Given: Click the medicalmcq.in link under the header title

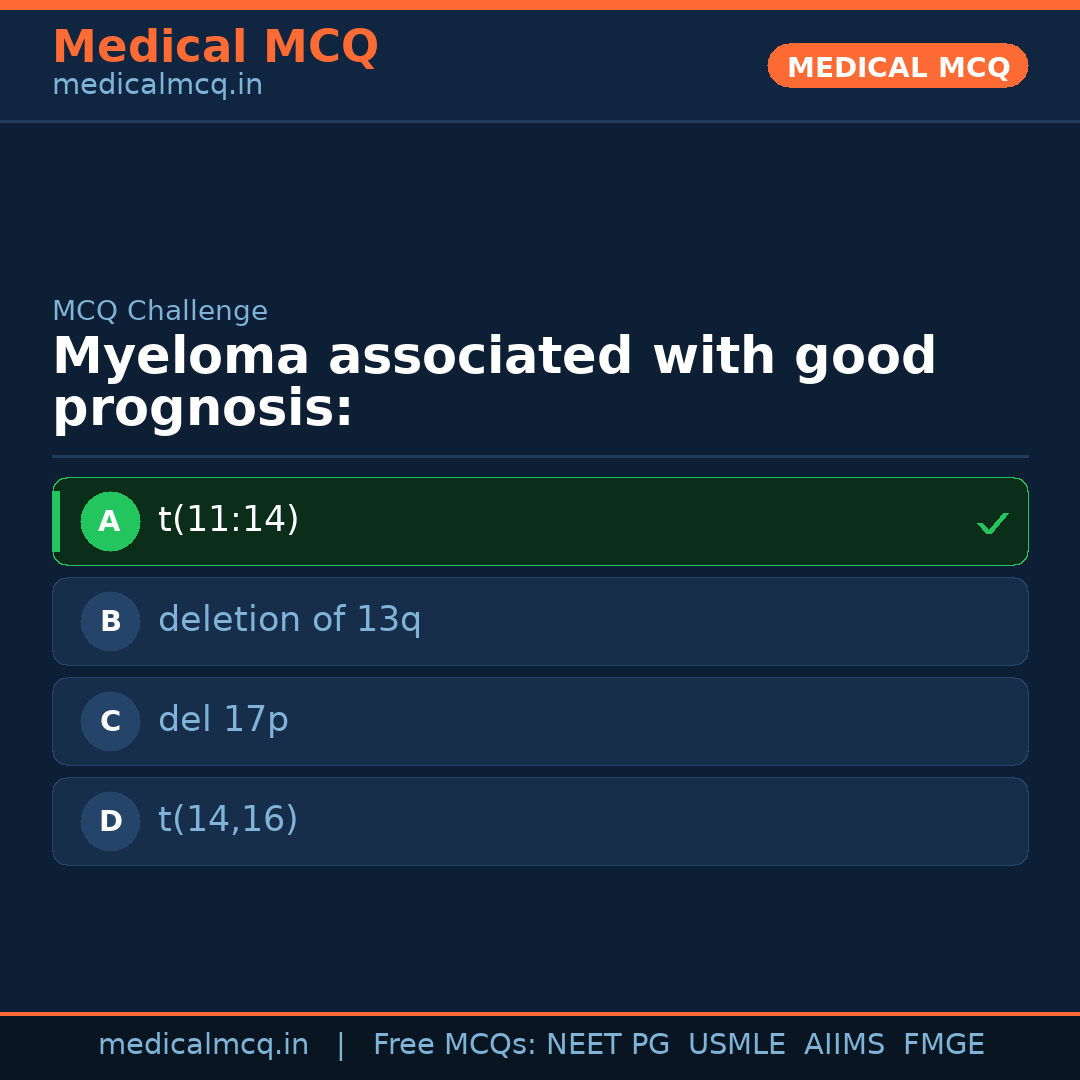Looking at the screenshot, I should tap(157, 85).
